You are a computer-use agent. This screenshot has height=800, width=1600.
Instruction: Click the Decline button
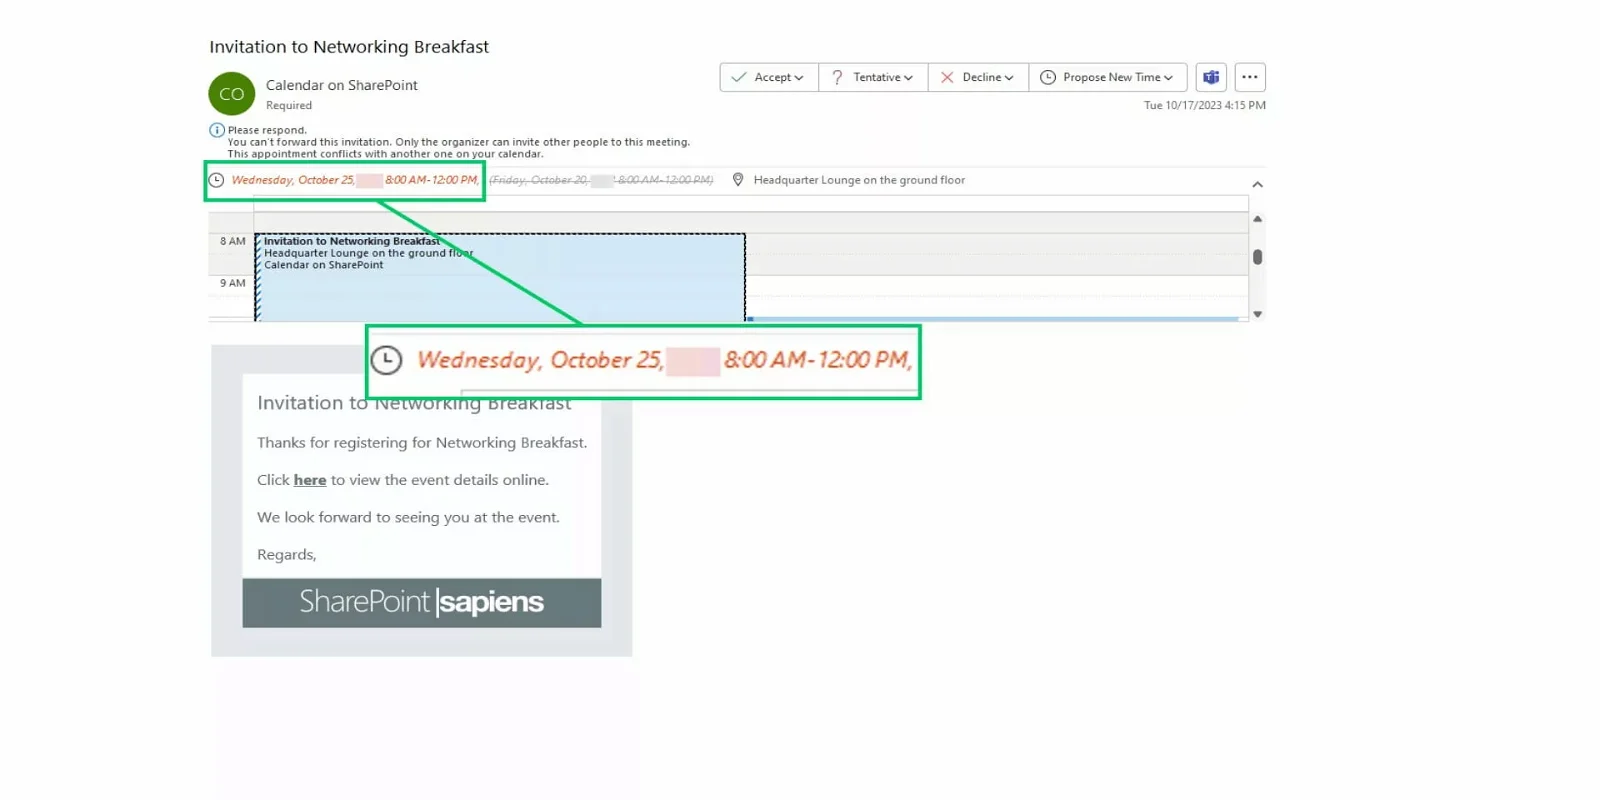pos(978,77)
